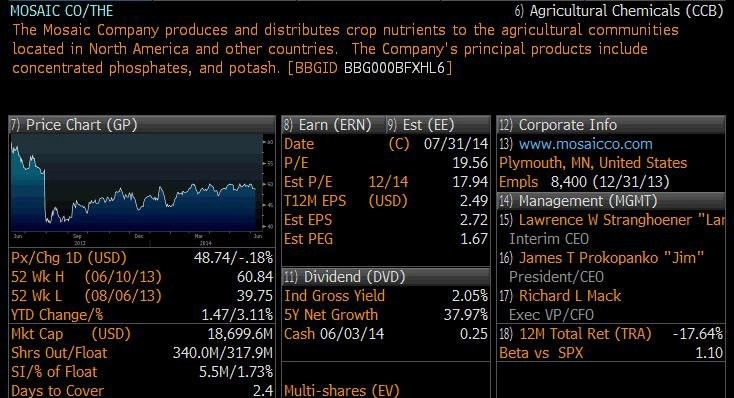Click the Mosaic stock price chart thumbnail

(x=142, y=191)
